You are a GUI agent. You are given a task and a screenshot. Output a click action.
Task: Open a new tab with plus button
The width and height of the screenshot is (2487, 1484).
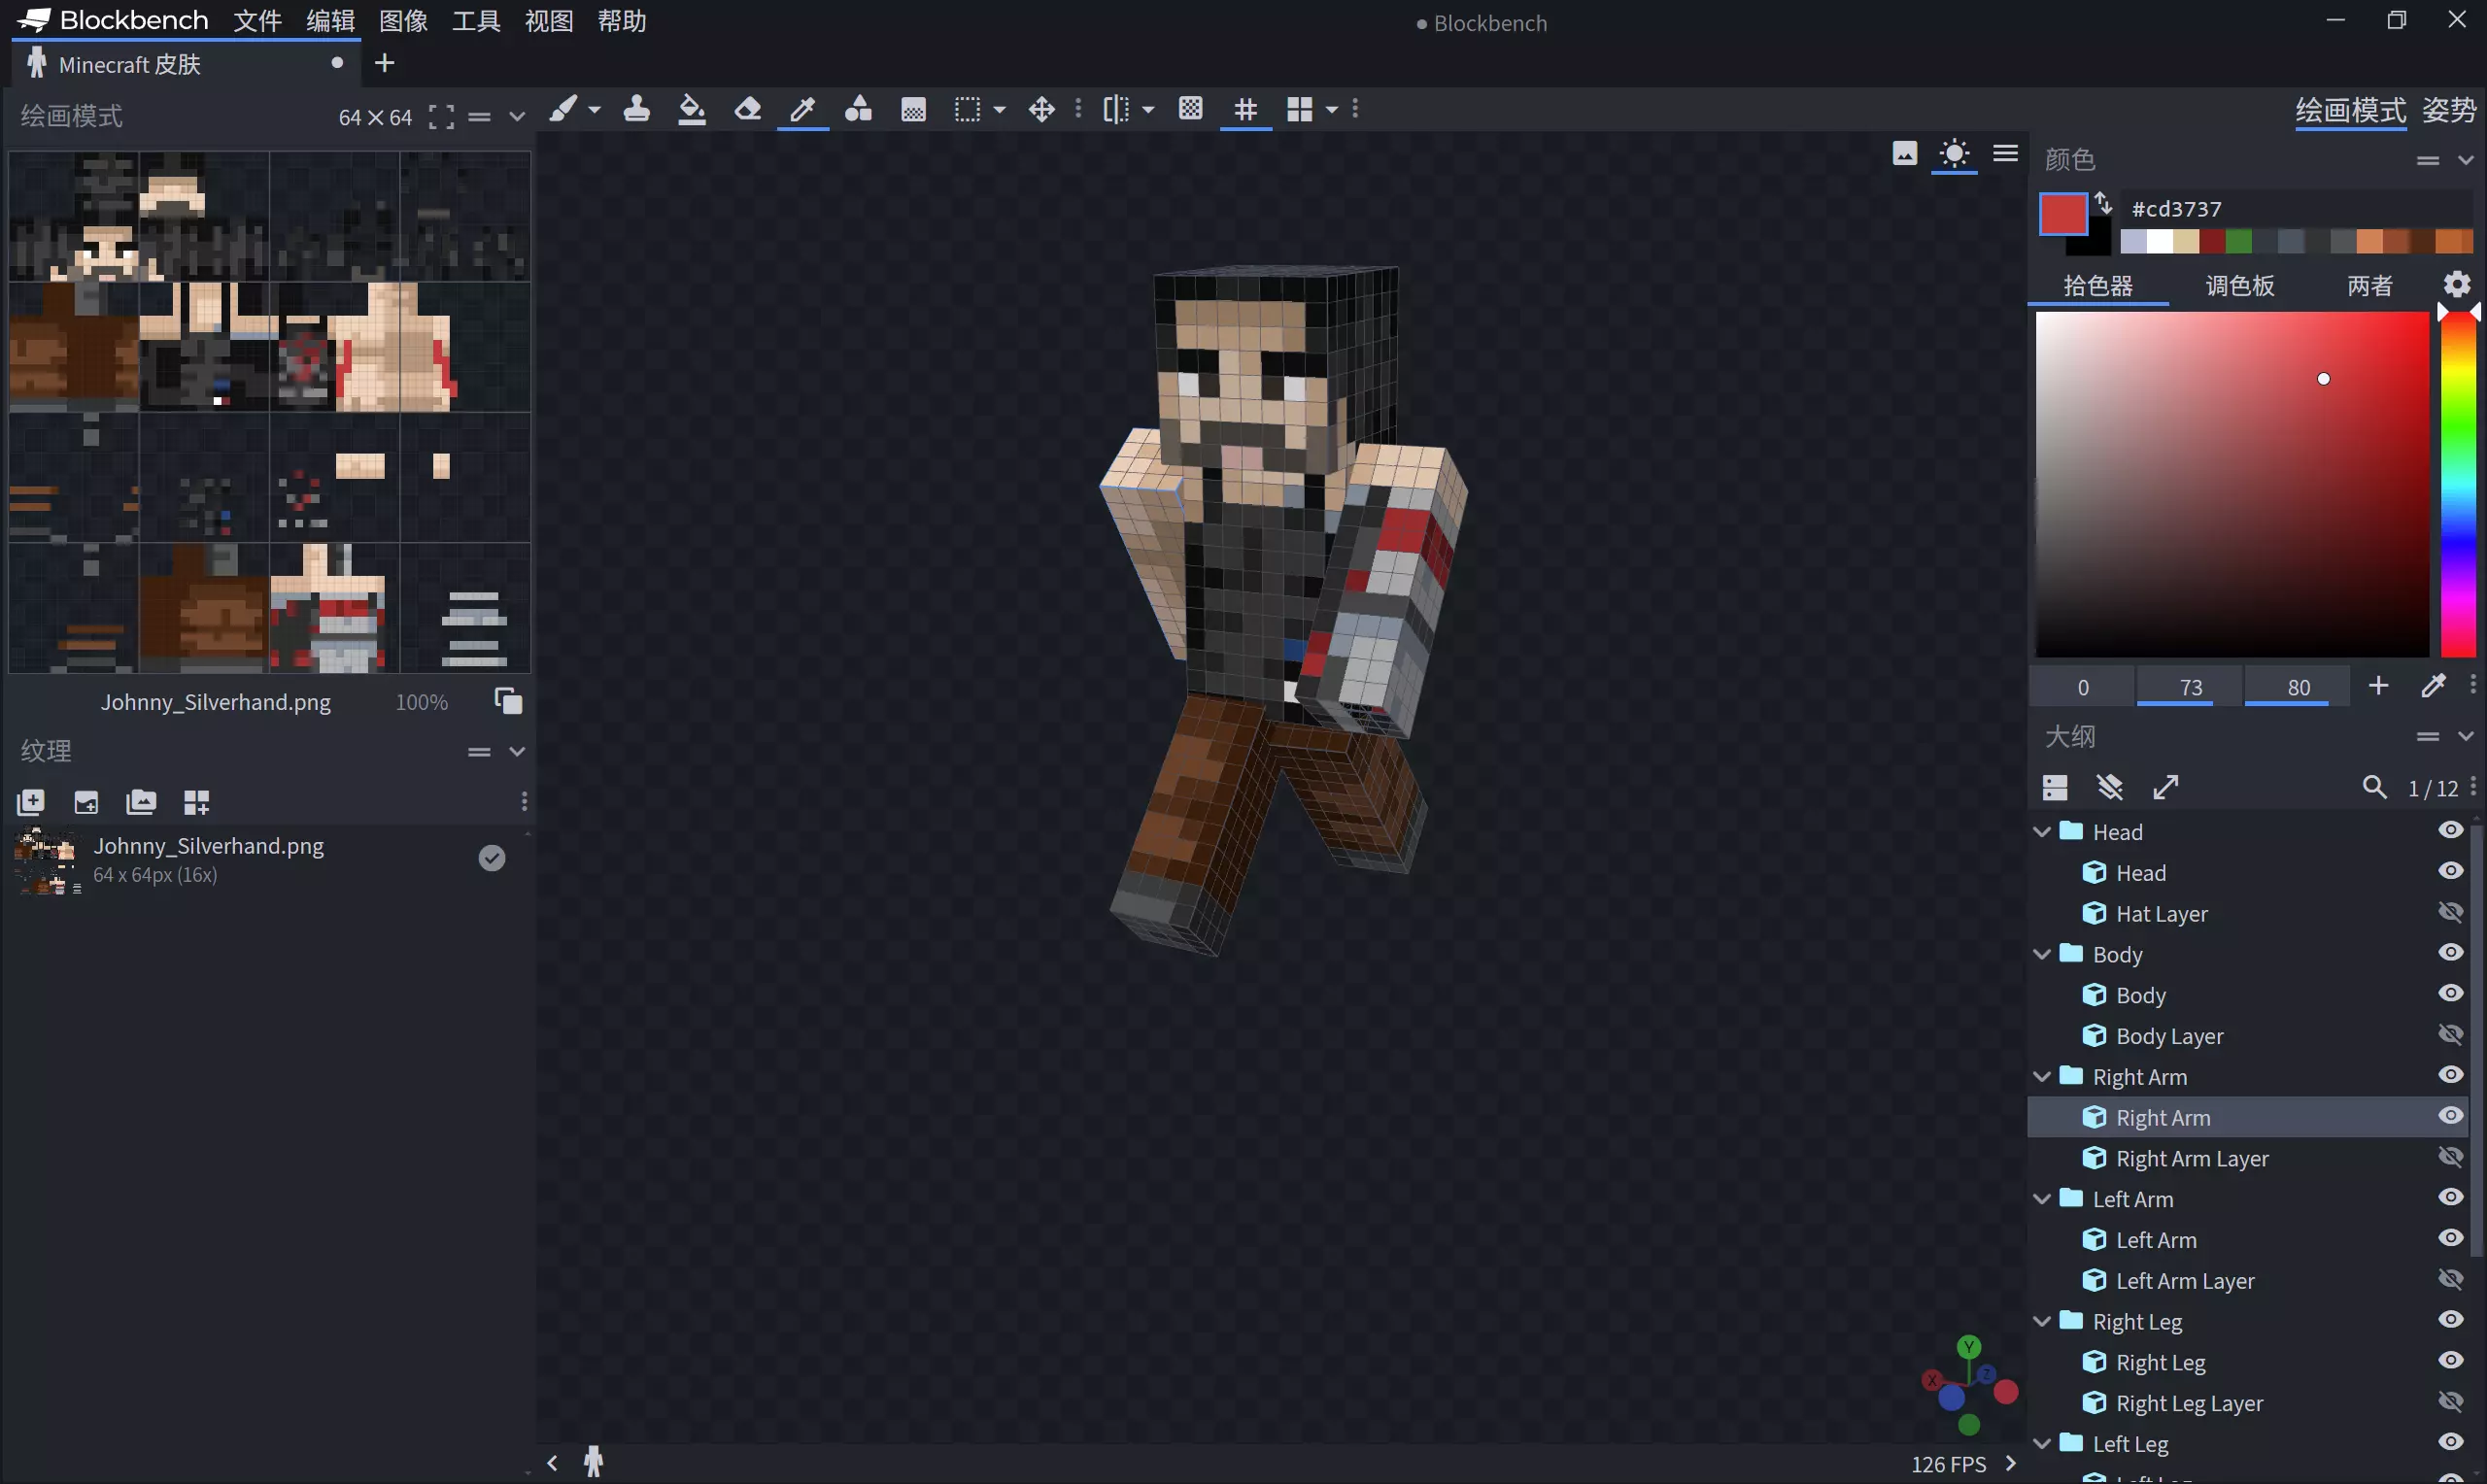tap(384, 63)
